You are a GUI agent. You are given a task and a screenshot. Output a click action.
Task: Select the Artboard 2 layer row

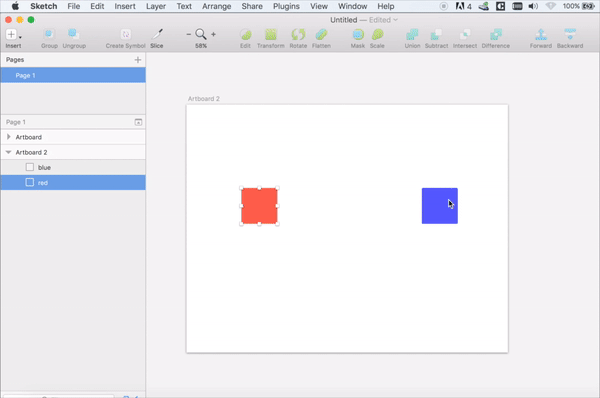(73, 152)
